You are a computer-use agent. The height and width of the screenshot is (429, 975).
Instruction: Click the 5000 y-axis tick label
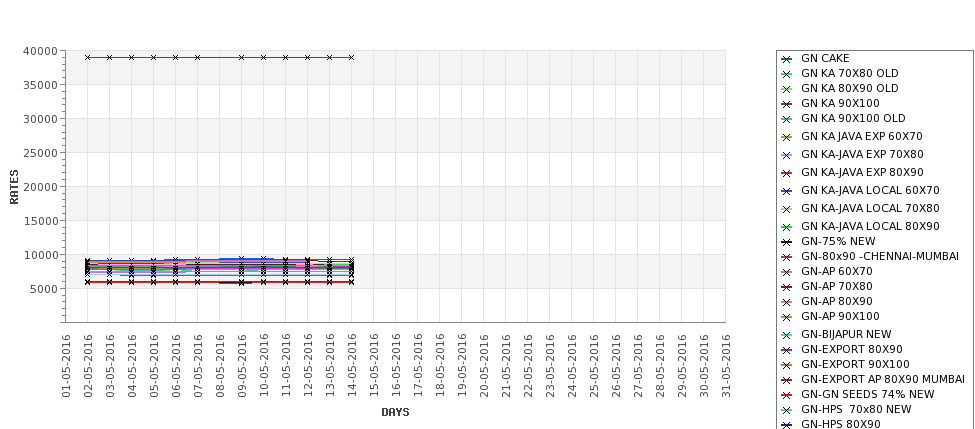44,288
